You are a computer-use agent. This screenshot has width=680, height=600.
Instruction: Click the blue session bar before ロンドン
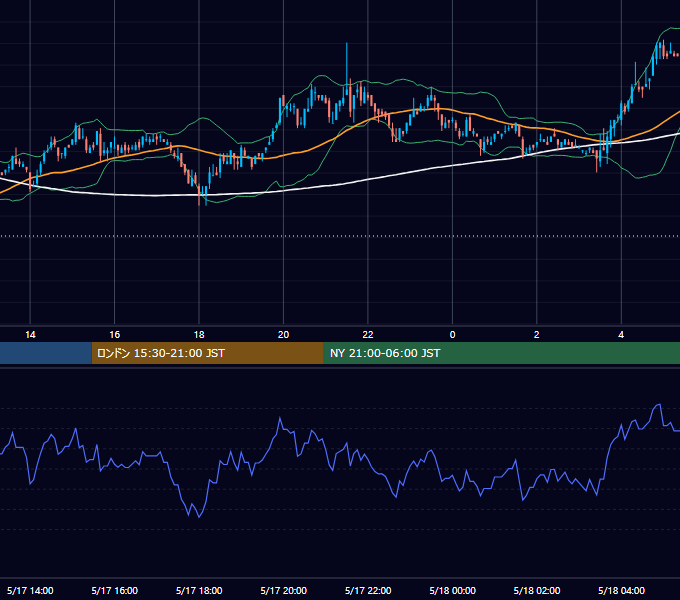[46, 353]
